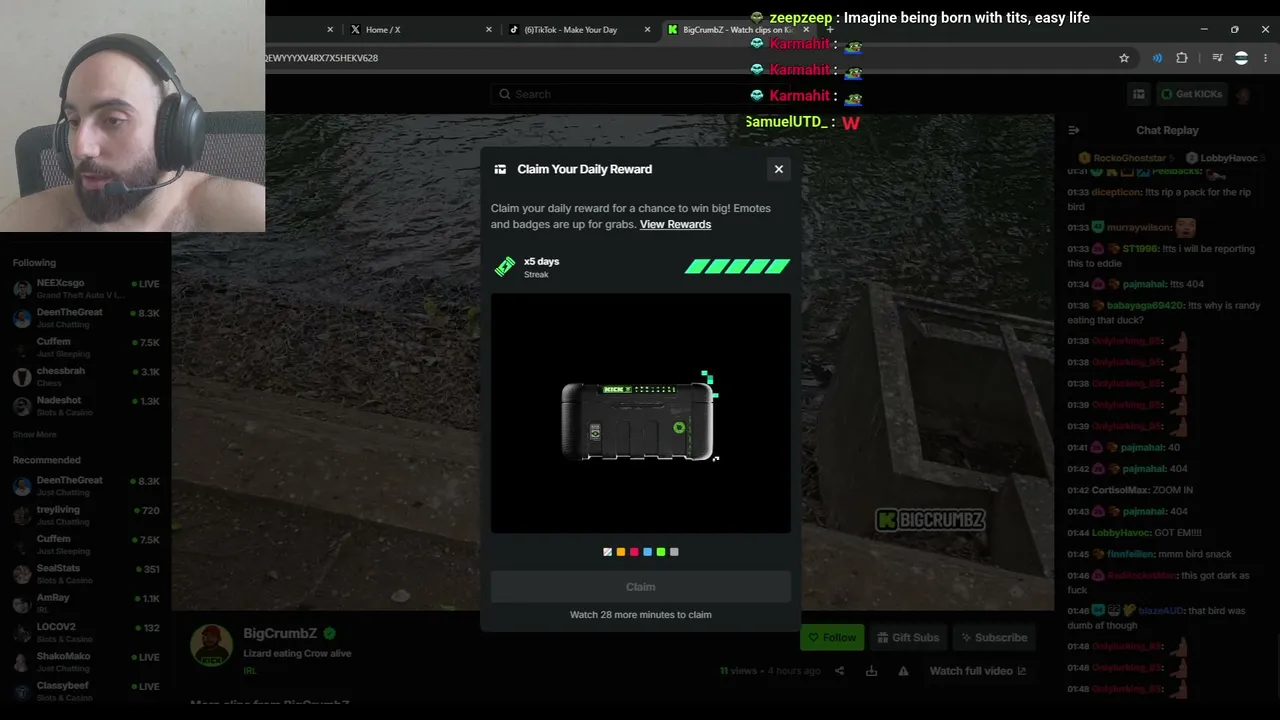Download the clip with the download icon
Image resolution: width=1280 pixels, height=720 pixels.
[871, 671]
